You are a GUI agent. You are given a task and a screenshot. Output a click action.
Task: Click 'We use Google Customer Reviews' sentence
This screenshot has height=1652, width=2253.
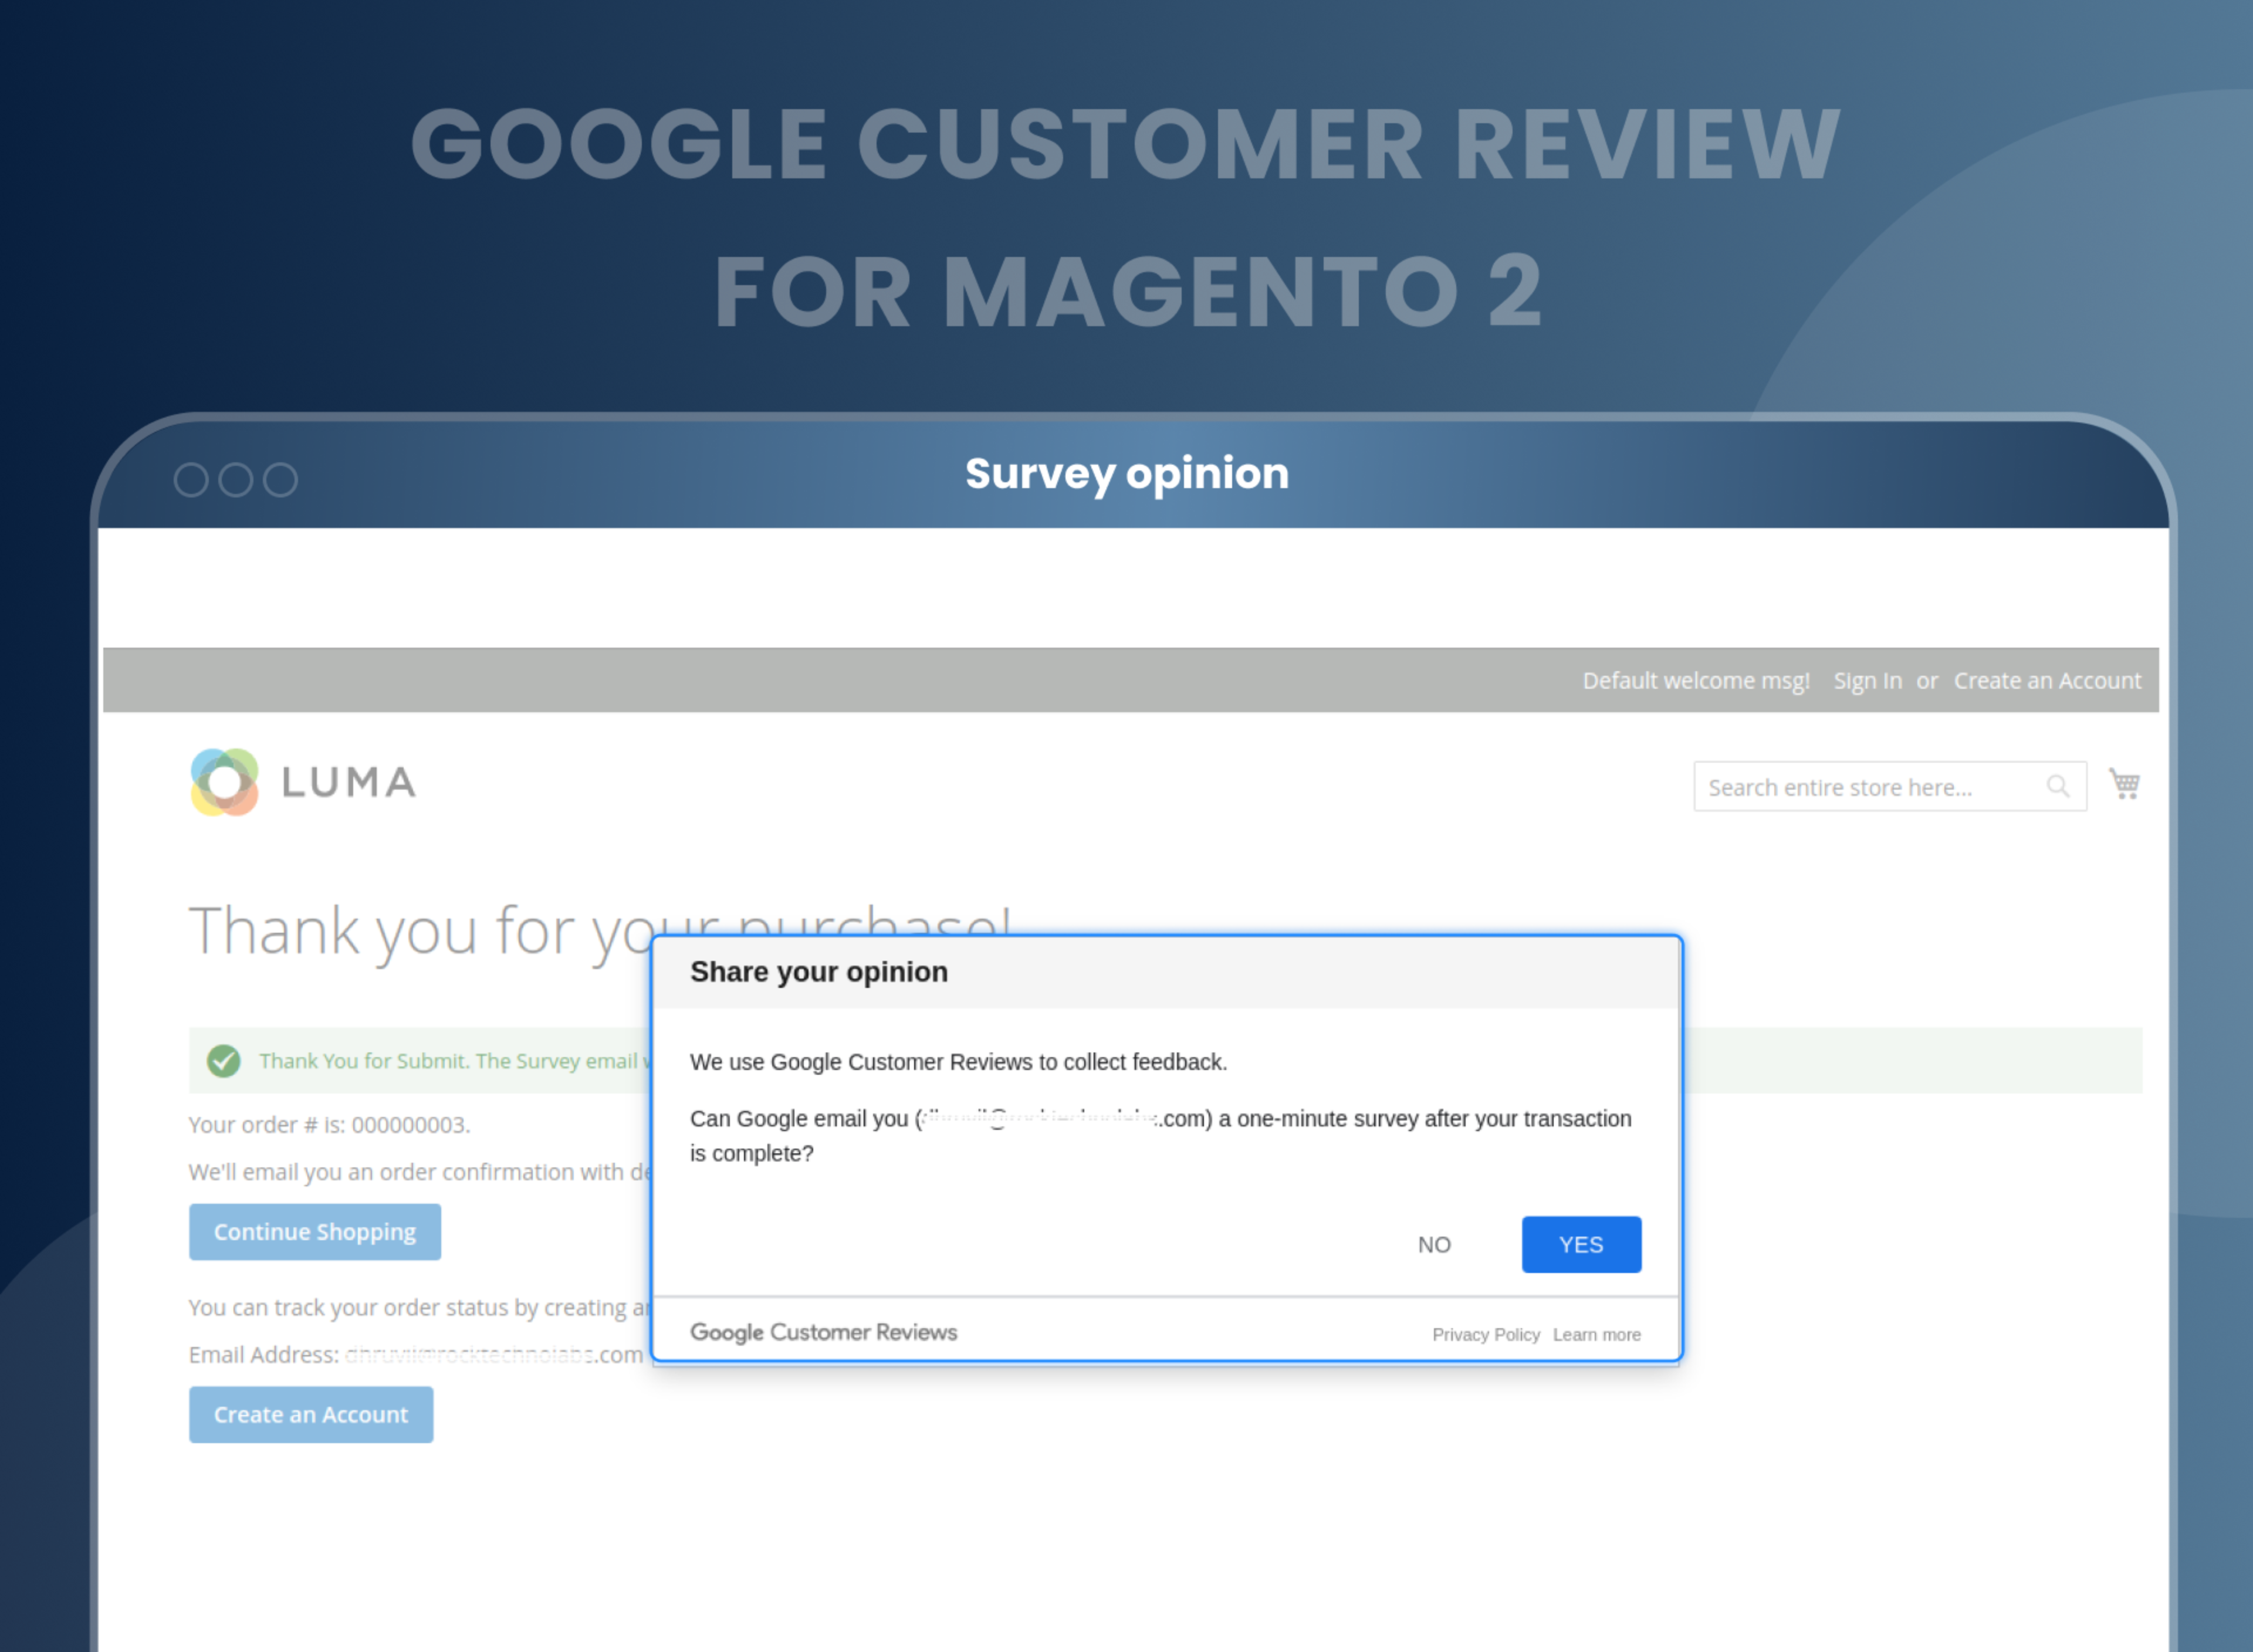958,1062
